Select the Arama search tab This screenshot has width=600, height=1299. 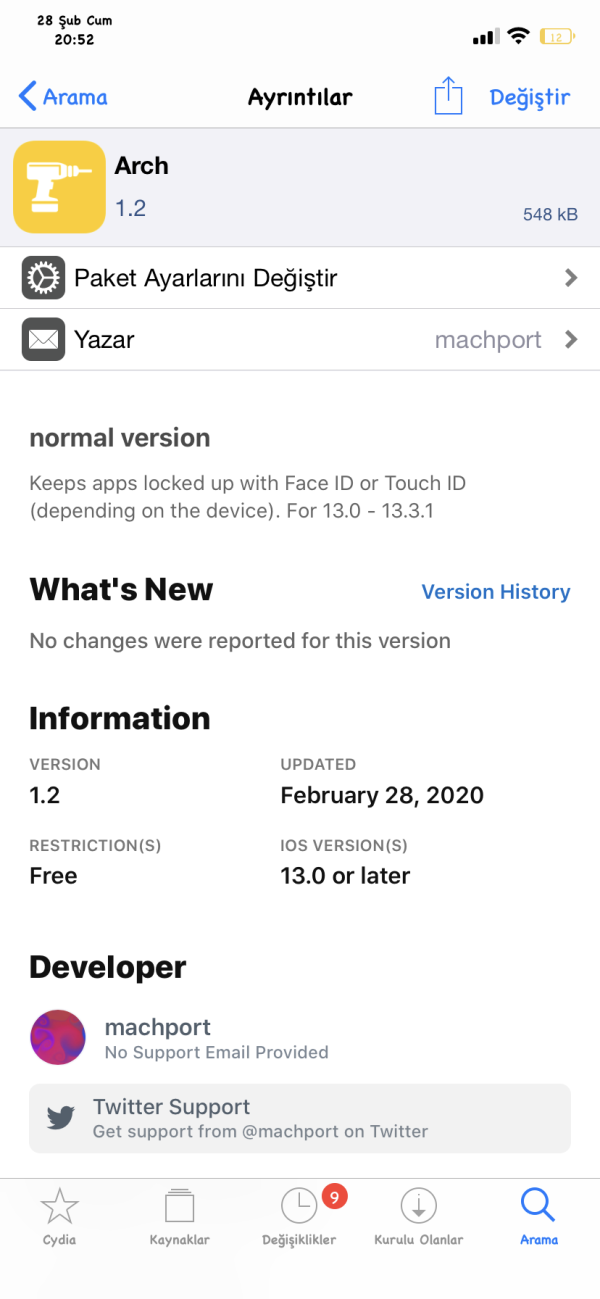[x=538, y=1216]
